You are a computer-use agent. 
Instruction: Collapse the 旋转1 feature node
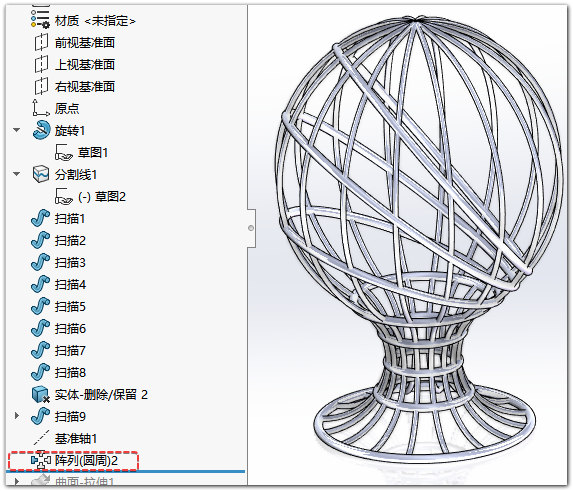[x=17, y=130]
